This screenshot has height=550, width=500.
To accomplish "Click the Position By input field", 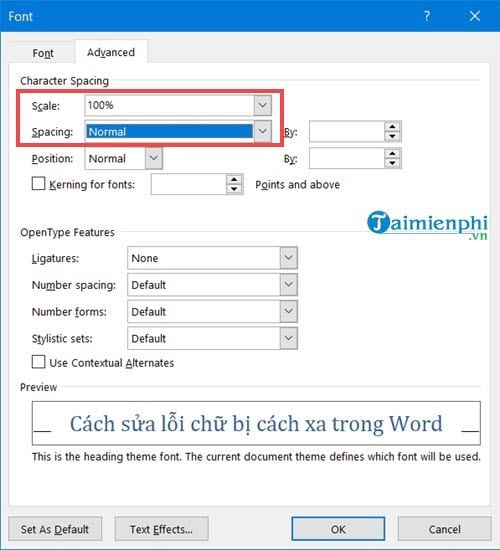I will point(347,158).
